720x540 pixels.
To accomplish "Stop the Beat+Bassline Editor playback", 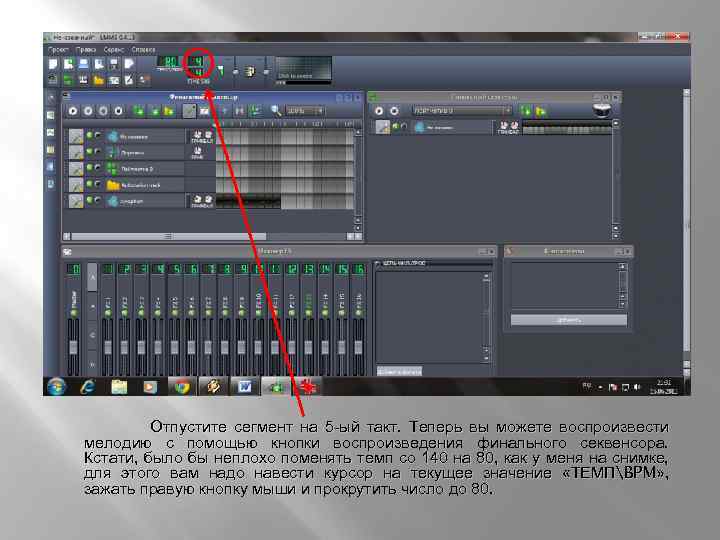I will pos(394,111).
